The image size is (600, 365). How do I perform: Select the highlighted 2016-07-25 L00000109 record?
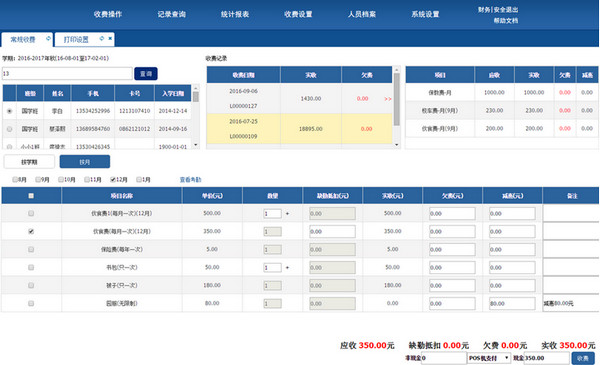click(299, 129)
